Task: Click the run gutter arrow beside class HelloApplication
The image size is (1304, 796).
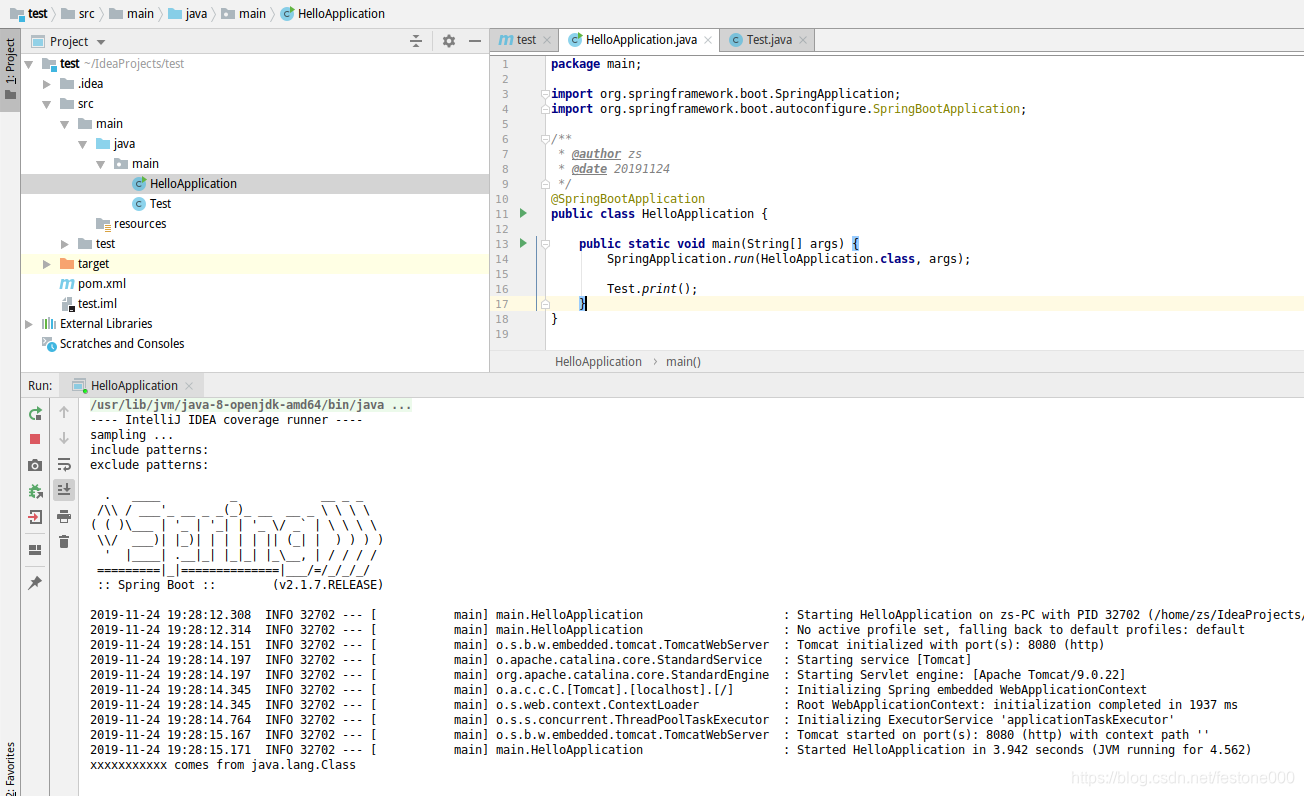Action: coord(523,213)
